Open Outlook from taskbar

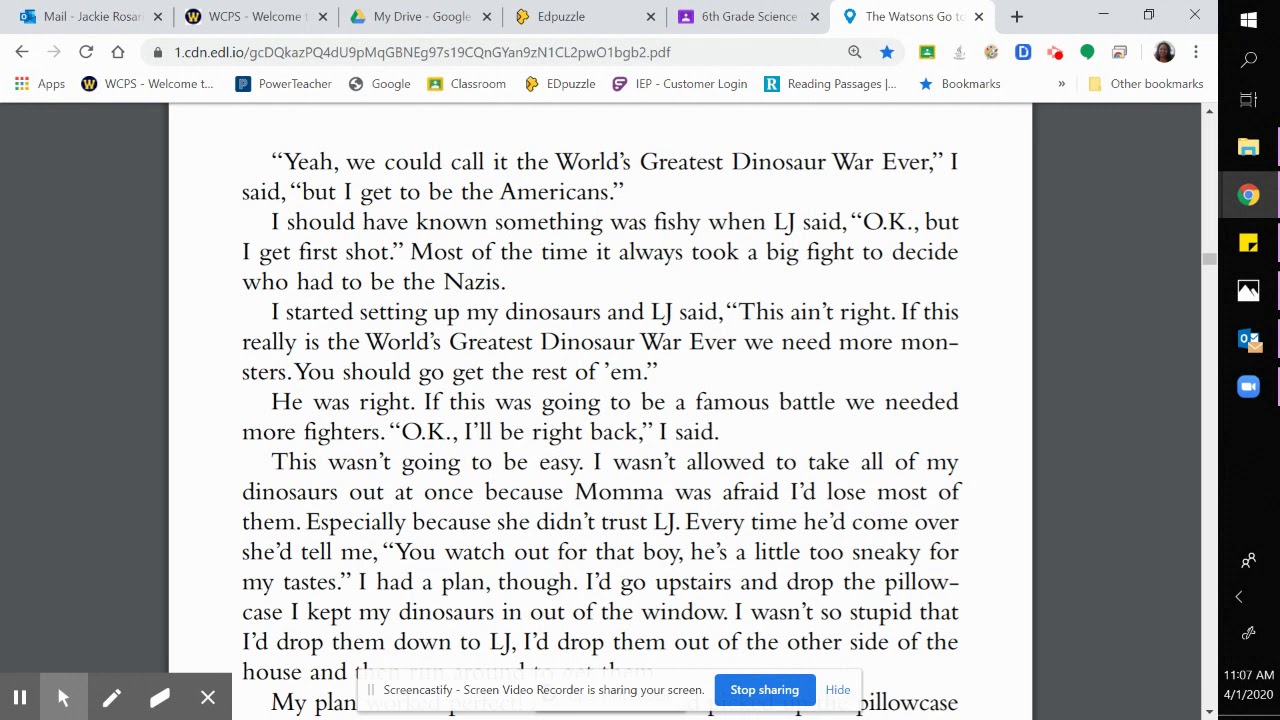1249,340
